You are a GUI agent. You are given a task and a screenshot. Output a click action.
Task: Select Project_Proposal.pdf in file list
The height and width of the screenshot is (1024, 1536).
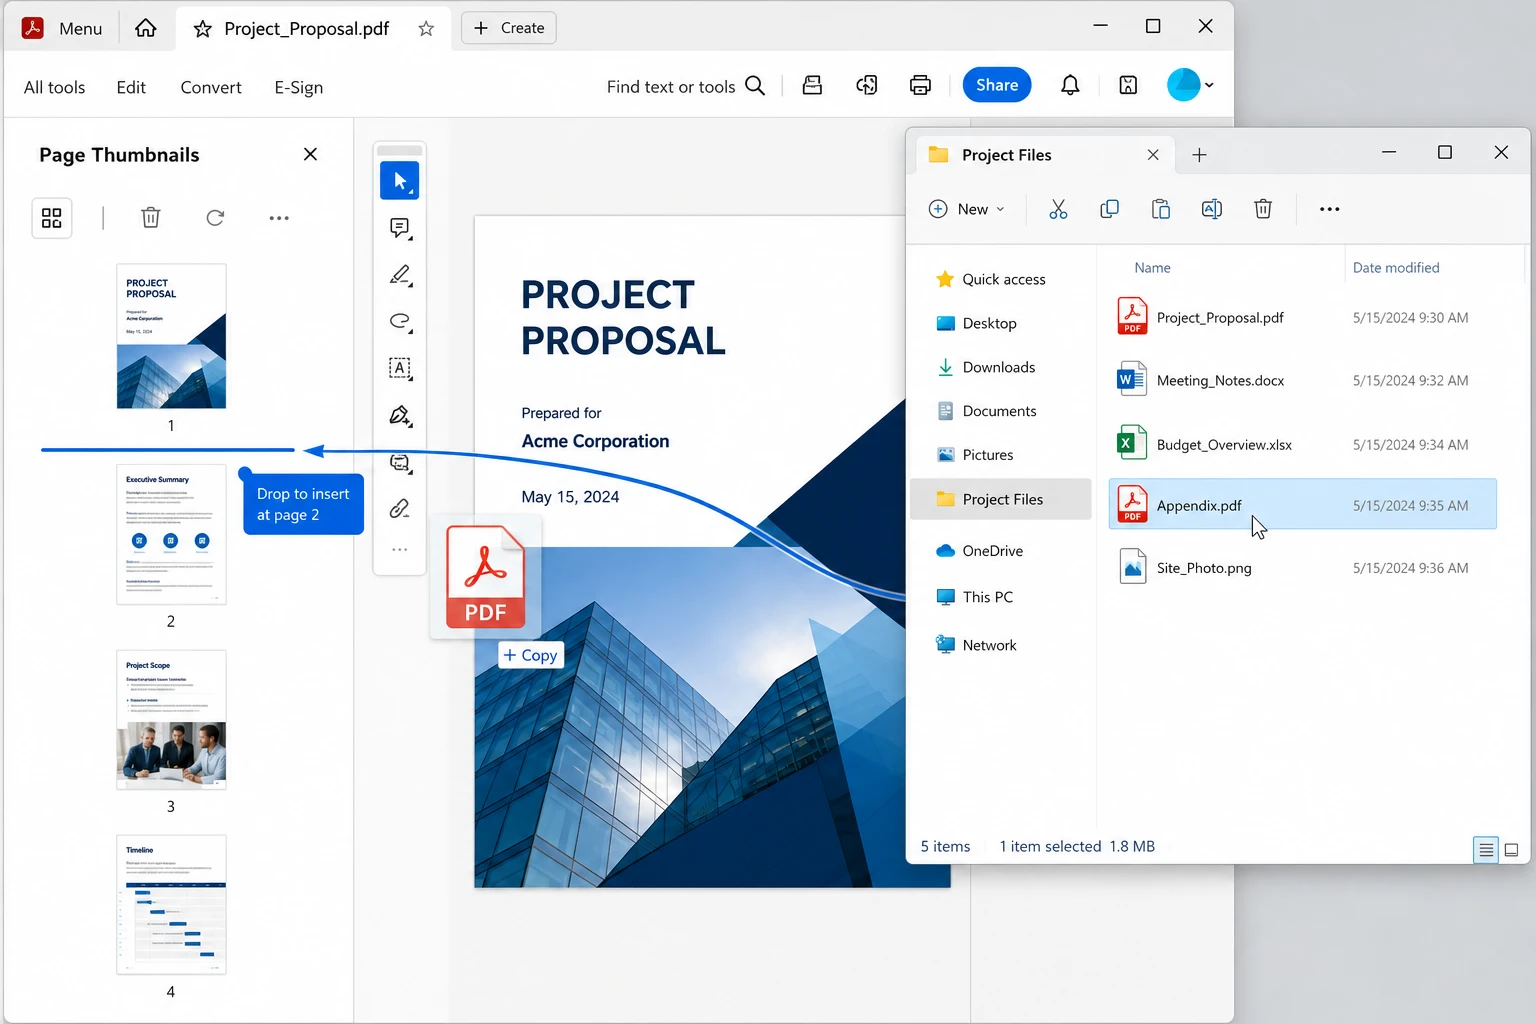pos(1302,318)
